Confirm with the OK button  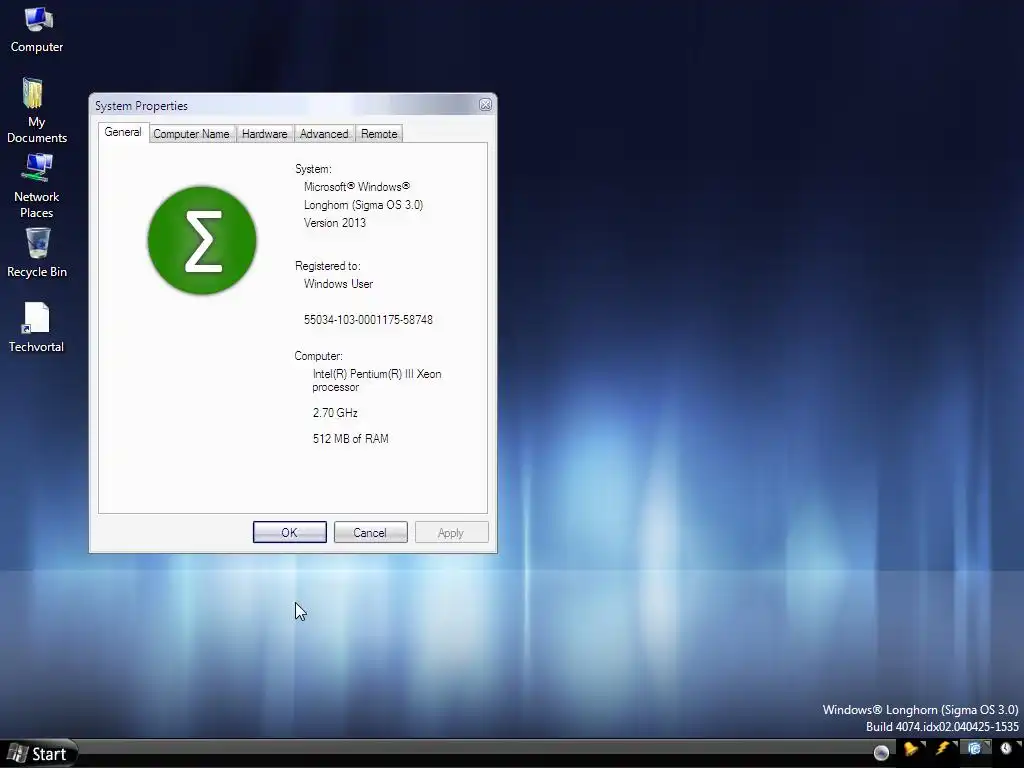pyautogui.click(x=289, y=532)
